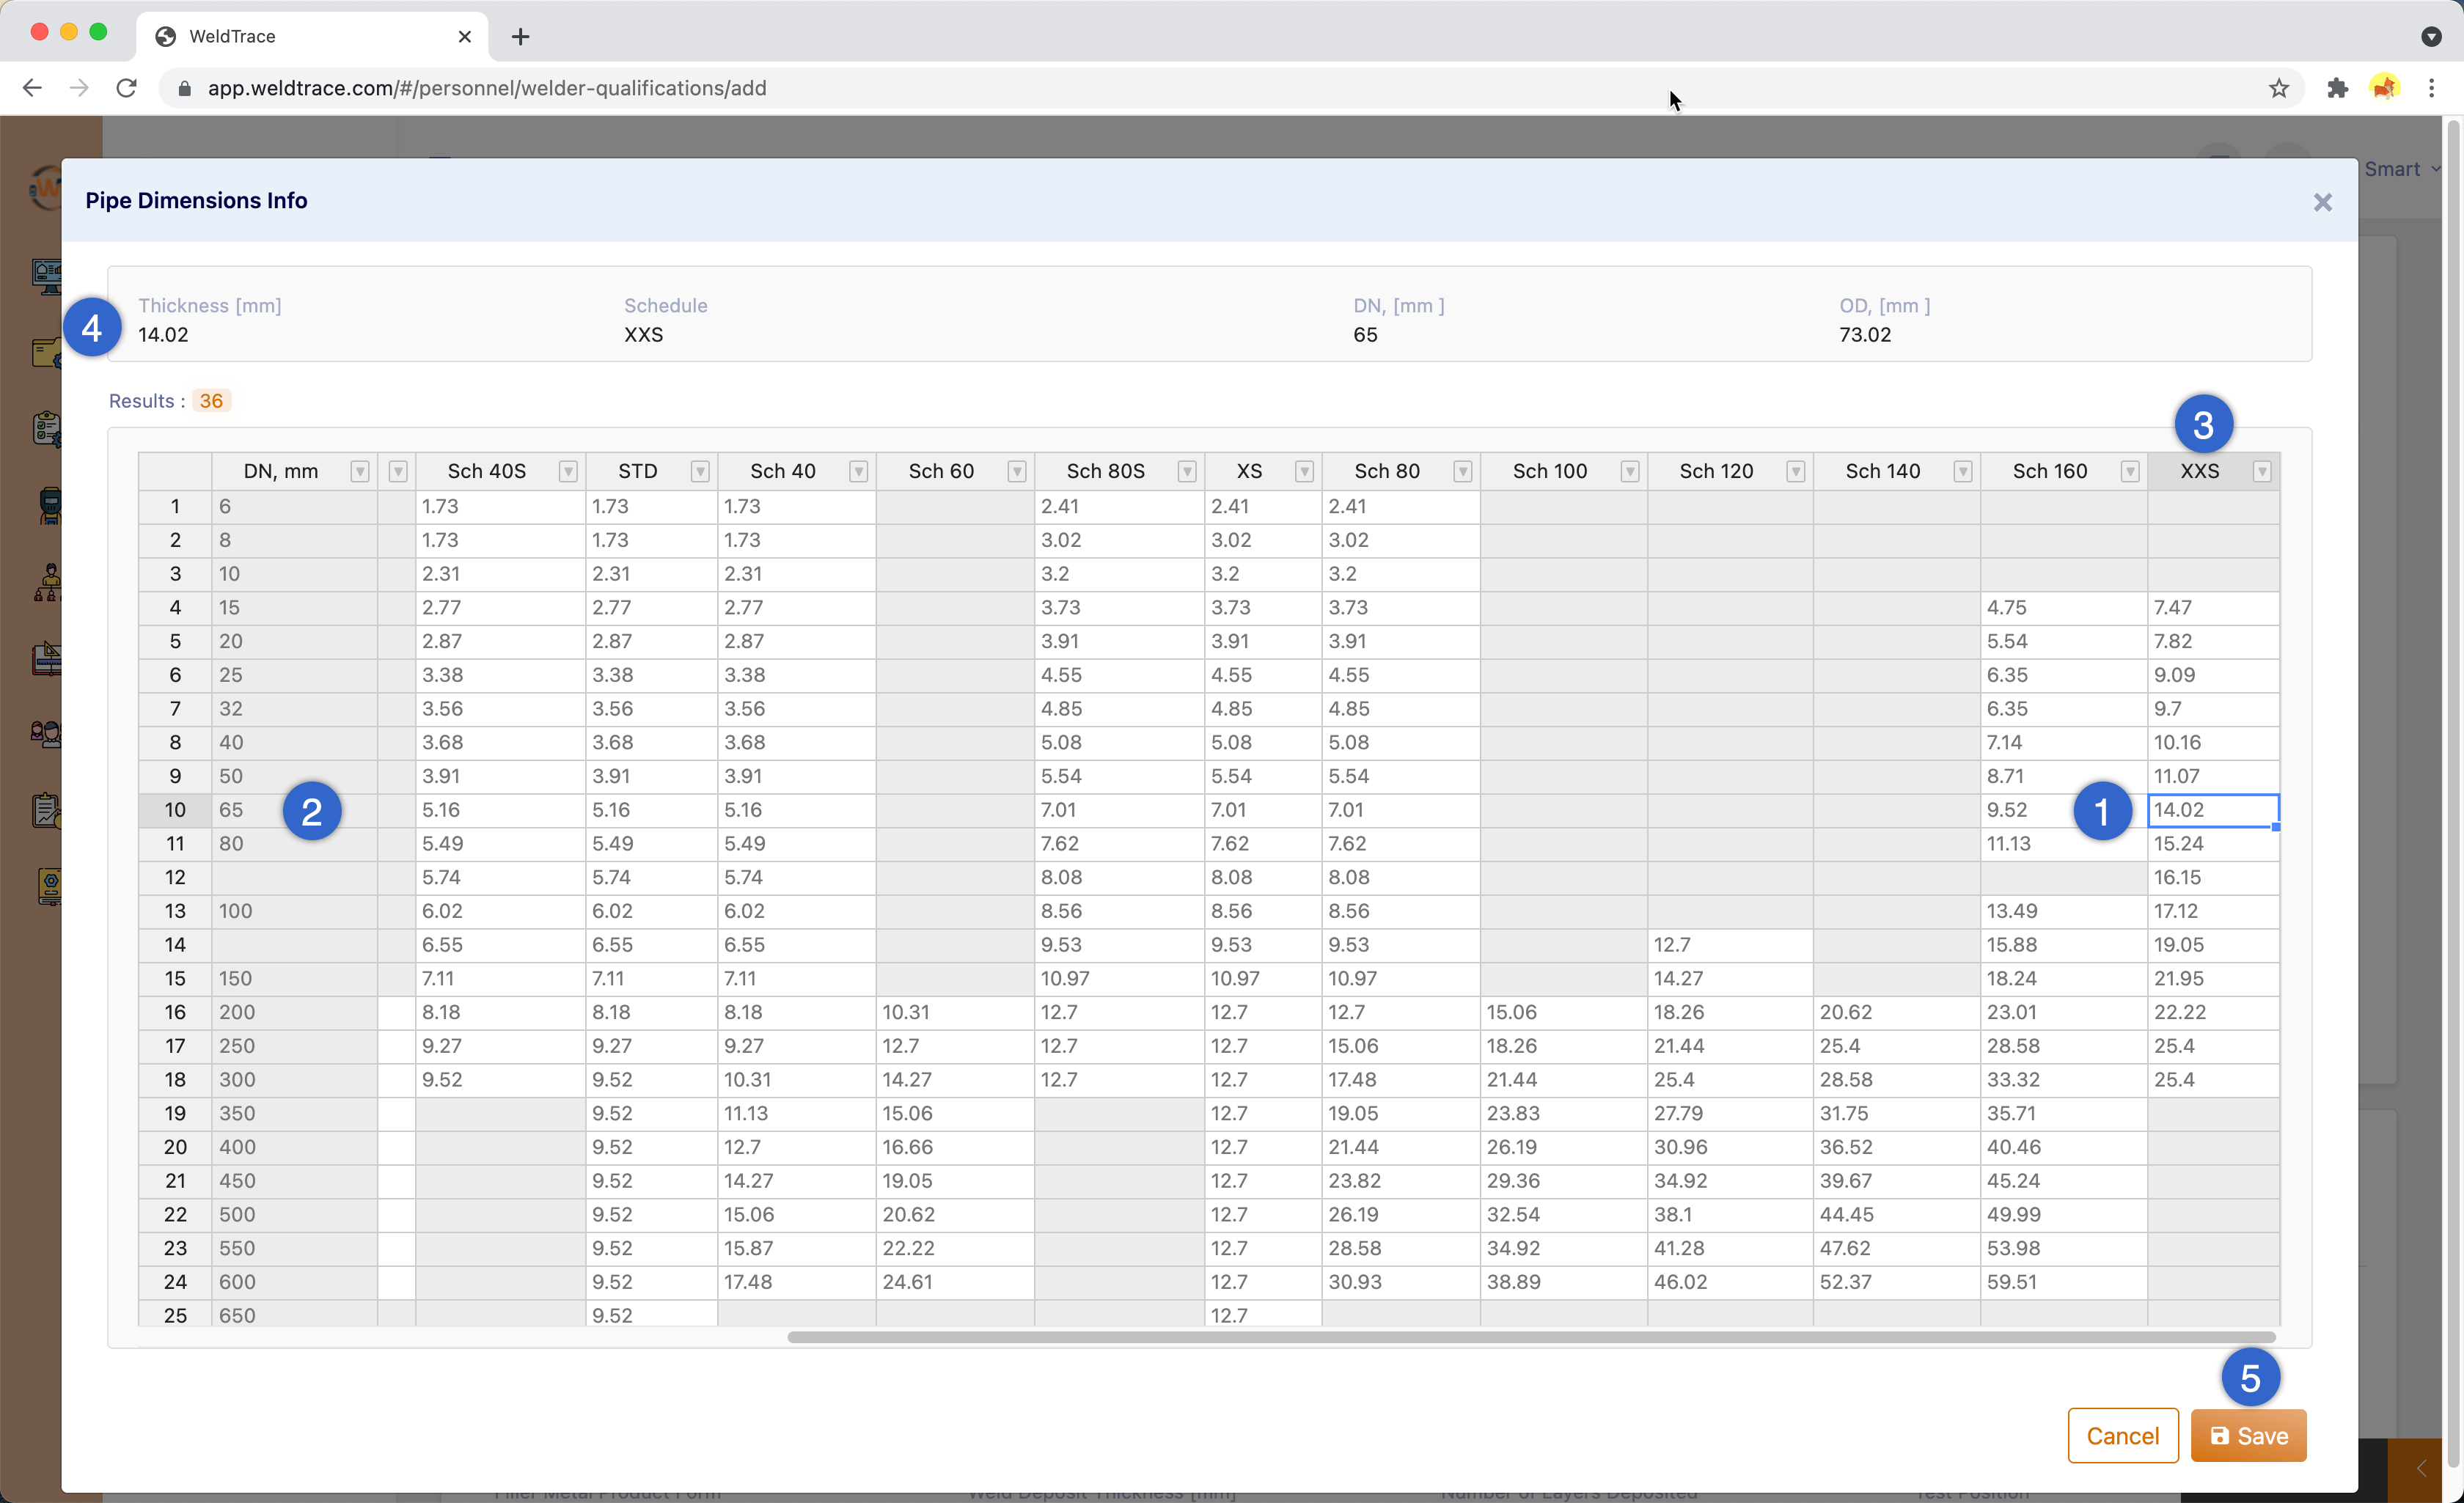The width and height of the screenshot is (2464, 1503).
Task: Select XXS cell 14.02 for DN 65
Action: (2213, 810)
